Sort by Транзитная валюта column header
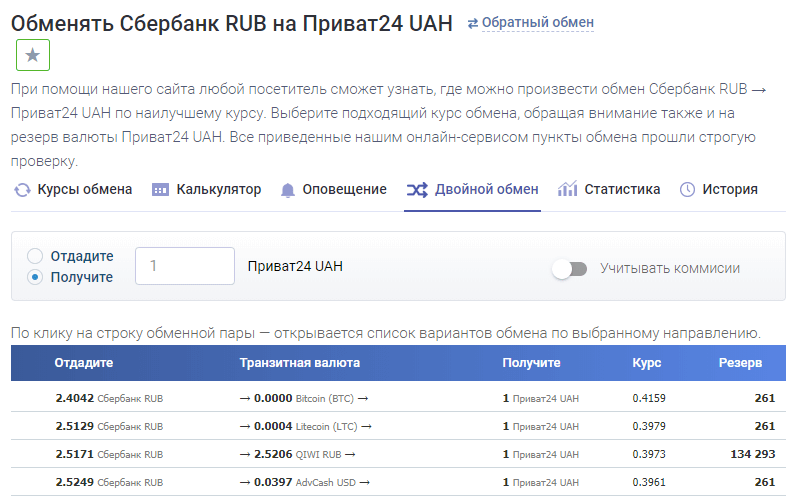 pyautogui.click(x=300, y=363)
